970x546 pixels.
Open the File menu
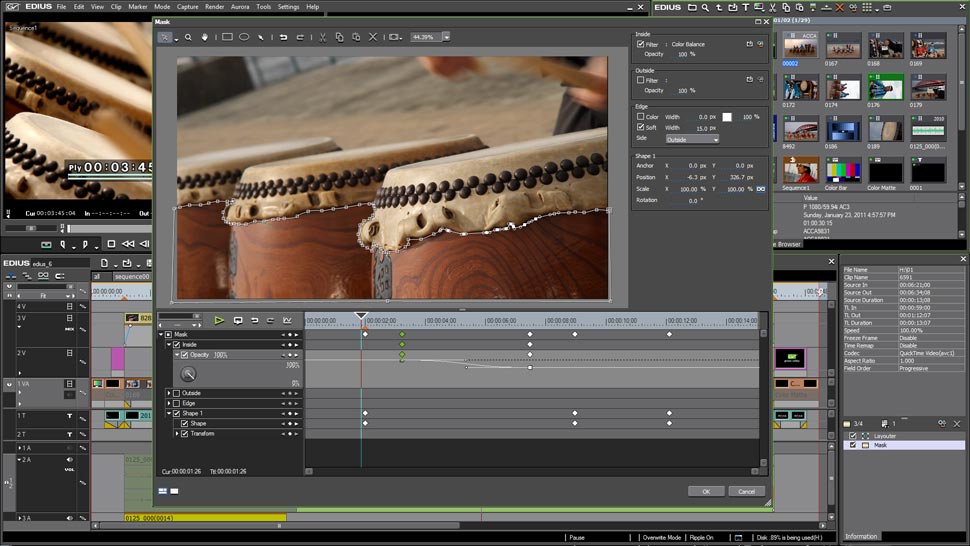click(61, 7)
